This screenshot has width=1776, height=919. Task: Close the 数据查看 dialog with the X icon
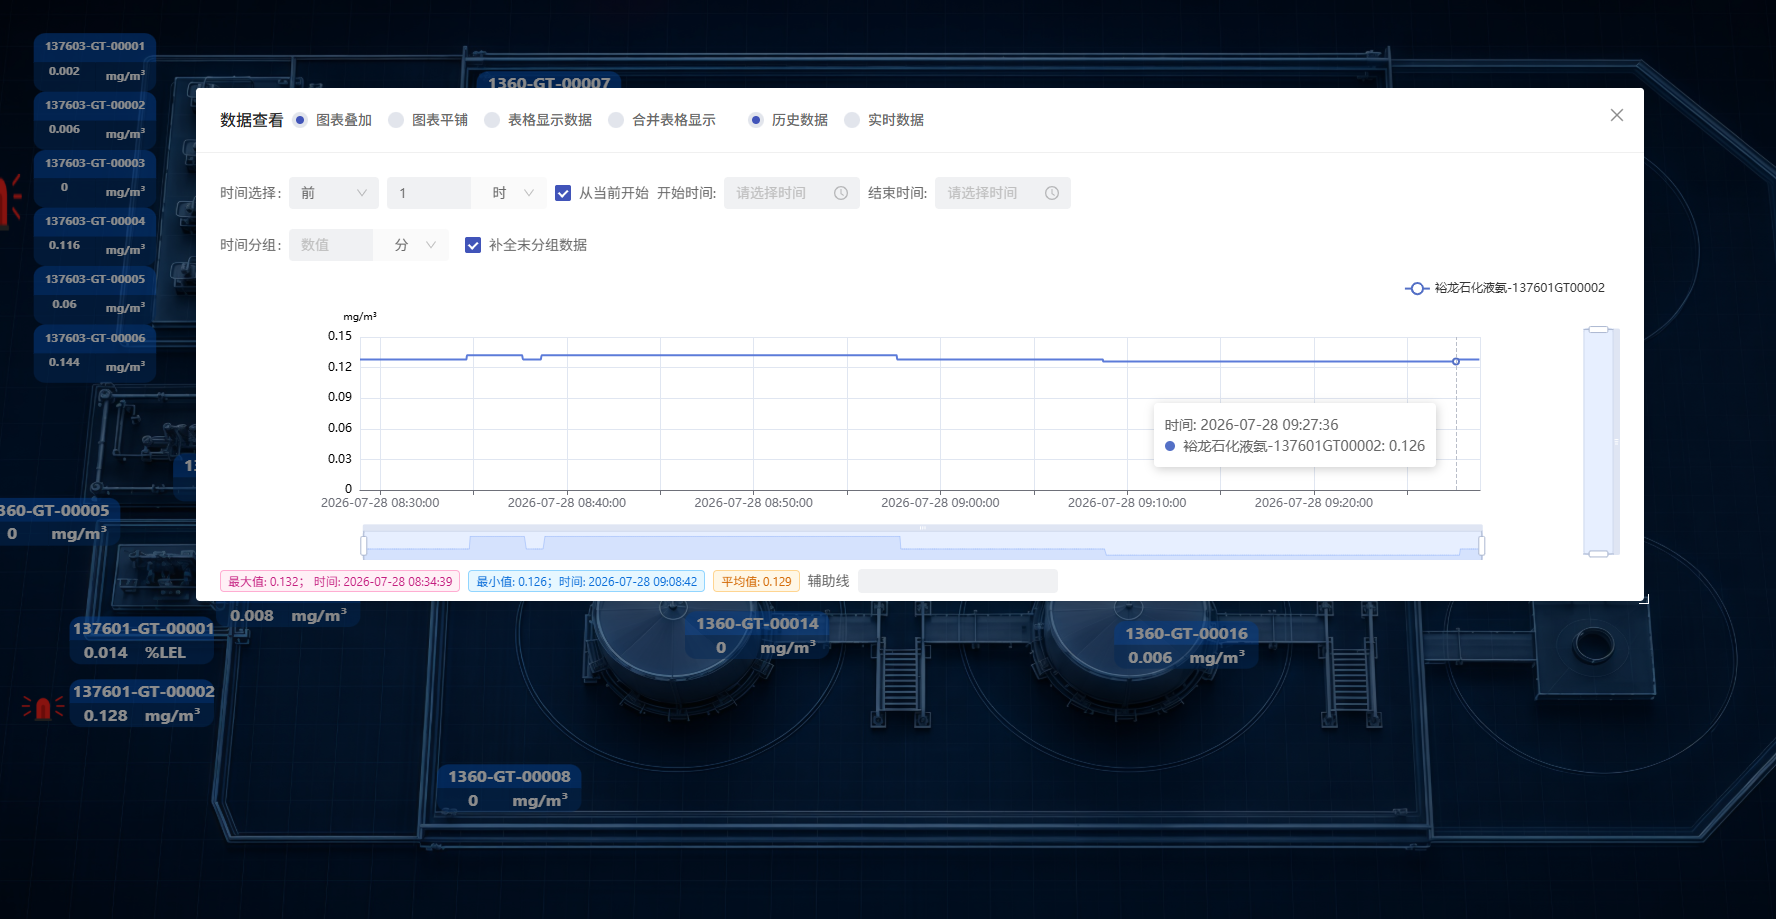pyautogui.click(x=1616, y=115)
